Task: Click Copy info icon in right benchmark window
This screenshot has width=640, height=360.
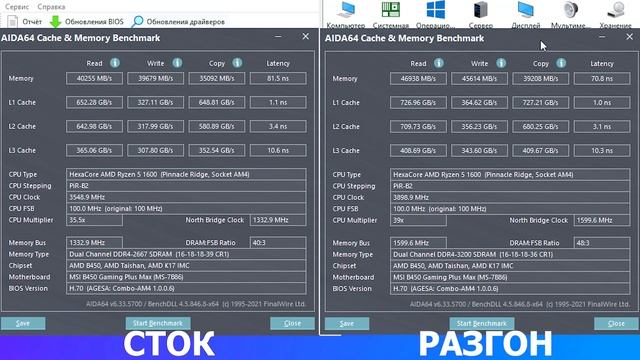Action: coord(562,63)
